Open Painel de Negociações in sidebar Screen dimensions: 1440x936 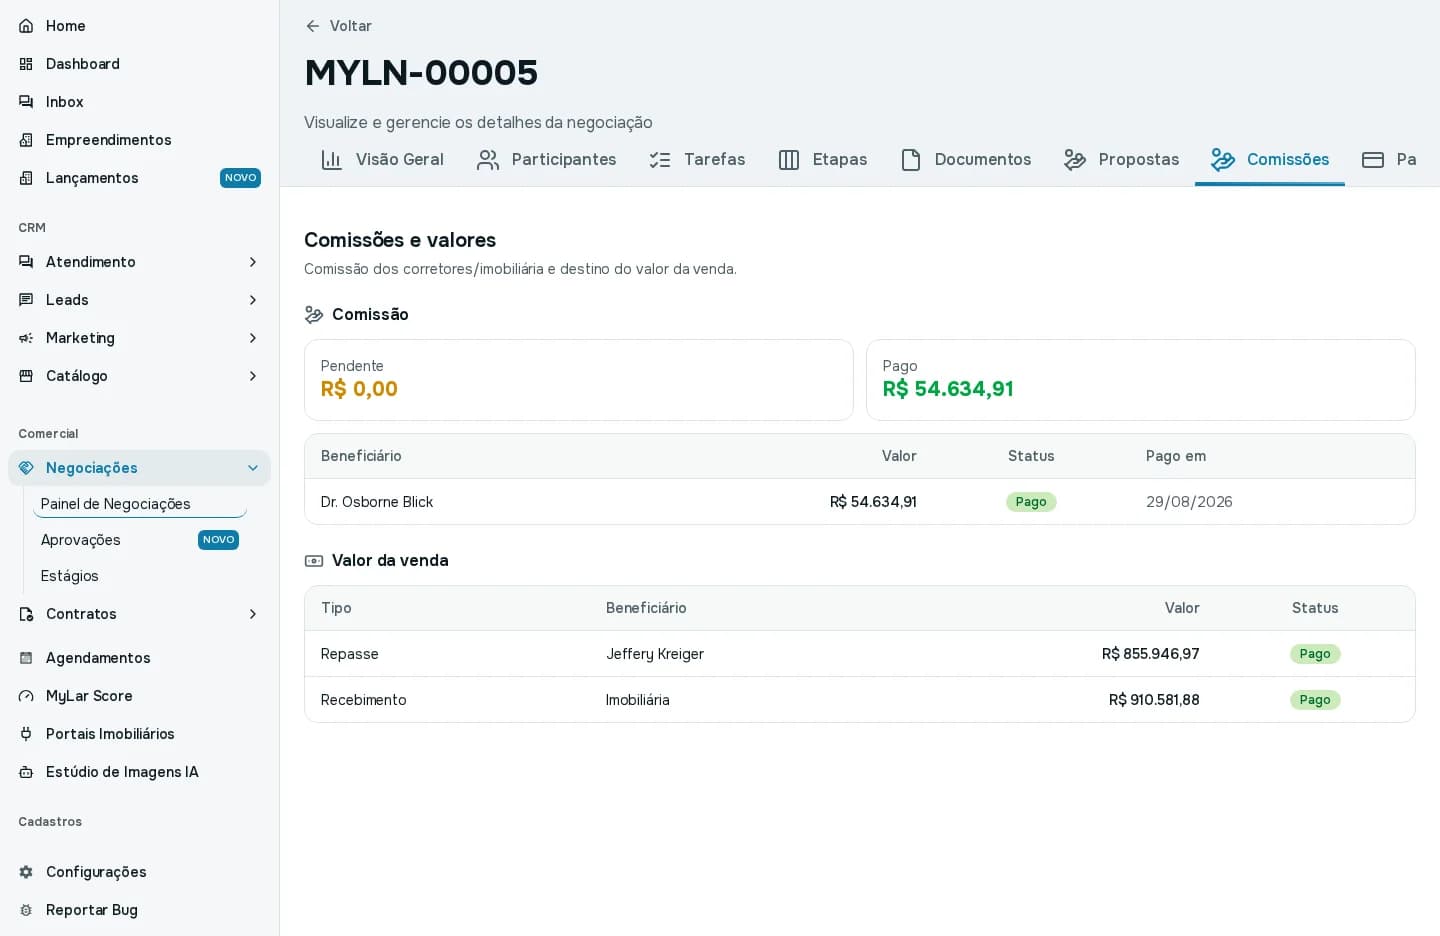pos(140,504)
